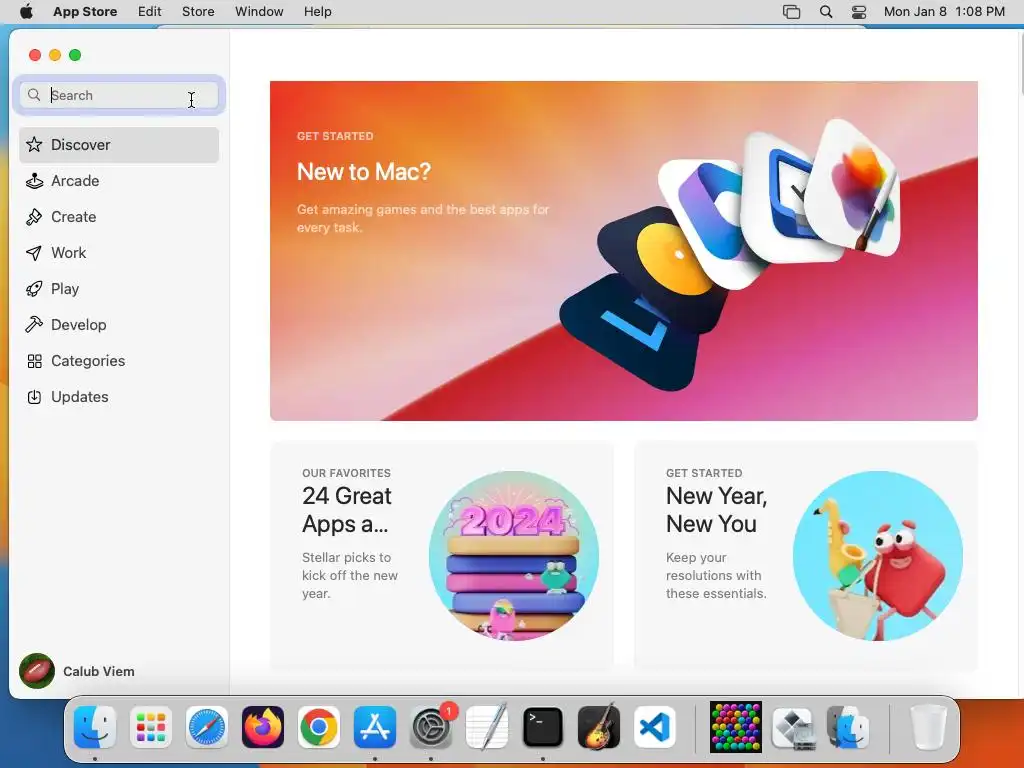Click the football account avatar
This screenshot has width=1024, height=768.
click(37, 671)
